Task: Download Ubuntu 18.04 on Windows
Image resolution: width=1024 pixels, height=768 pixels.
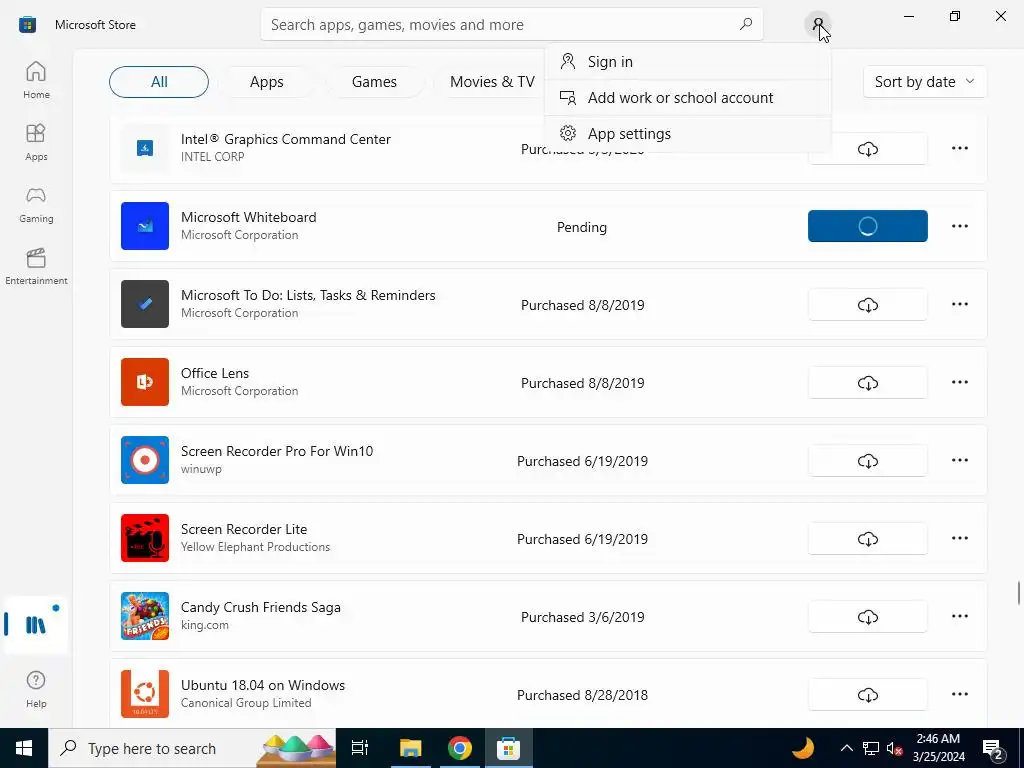Action: click(x=867, y=694)
